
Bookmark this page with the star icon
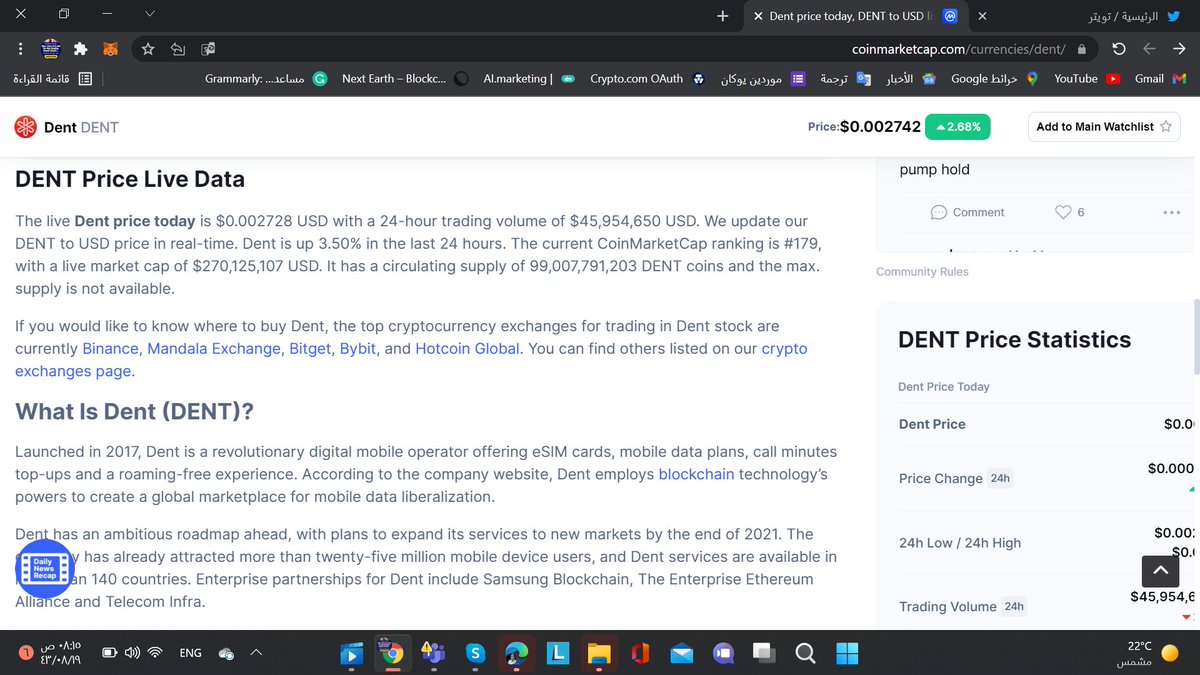click(148, 48)
